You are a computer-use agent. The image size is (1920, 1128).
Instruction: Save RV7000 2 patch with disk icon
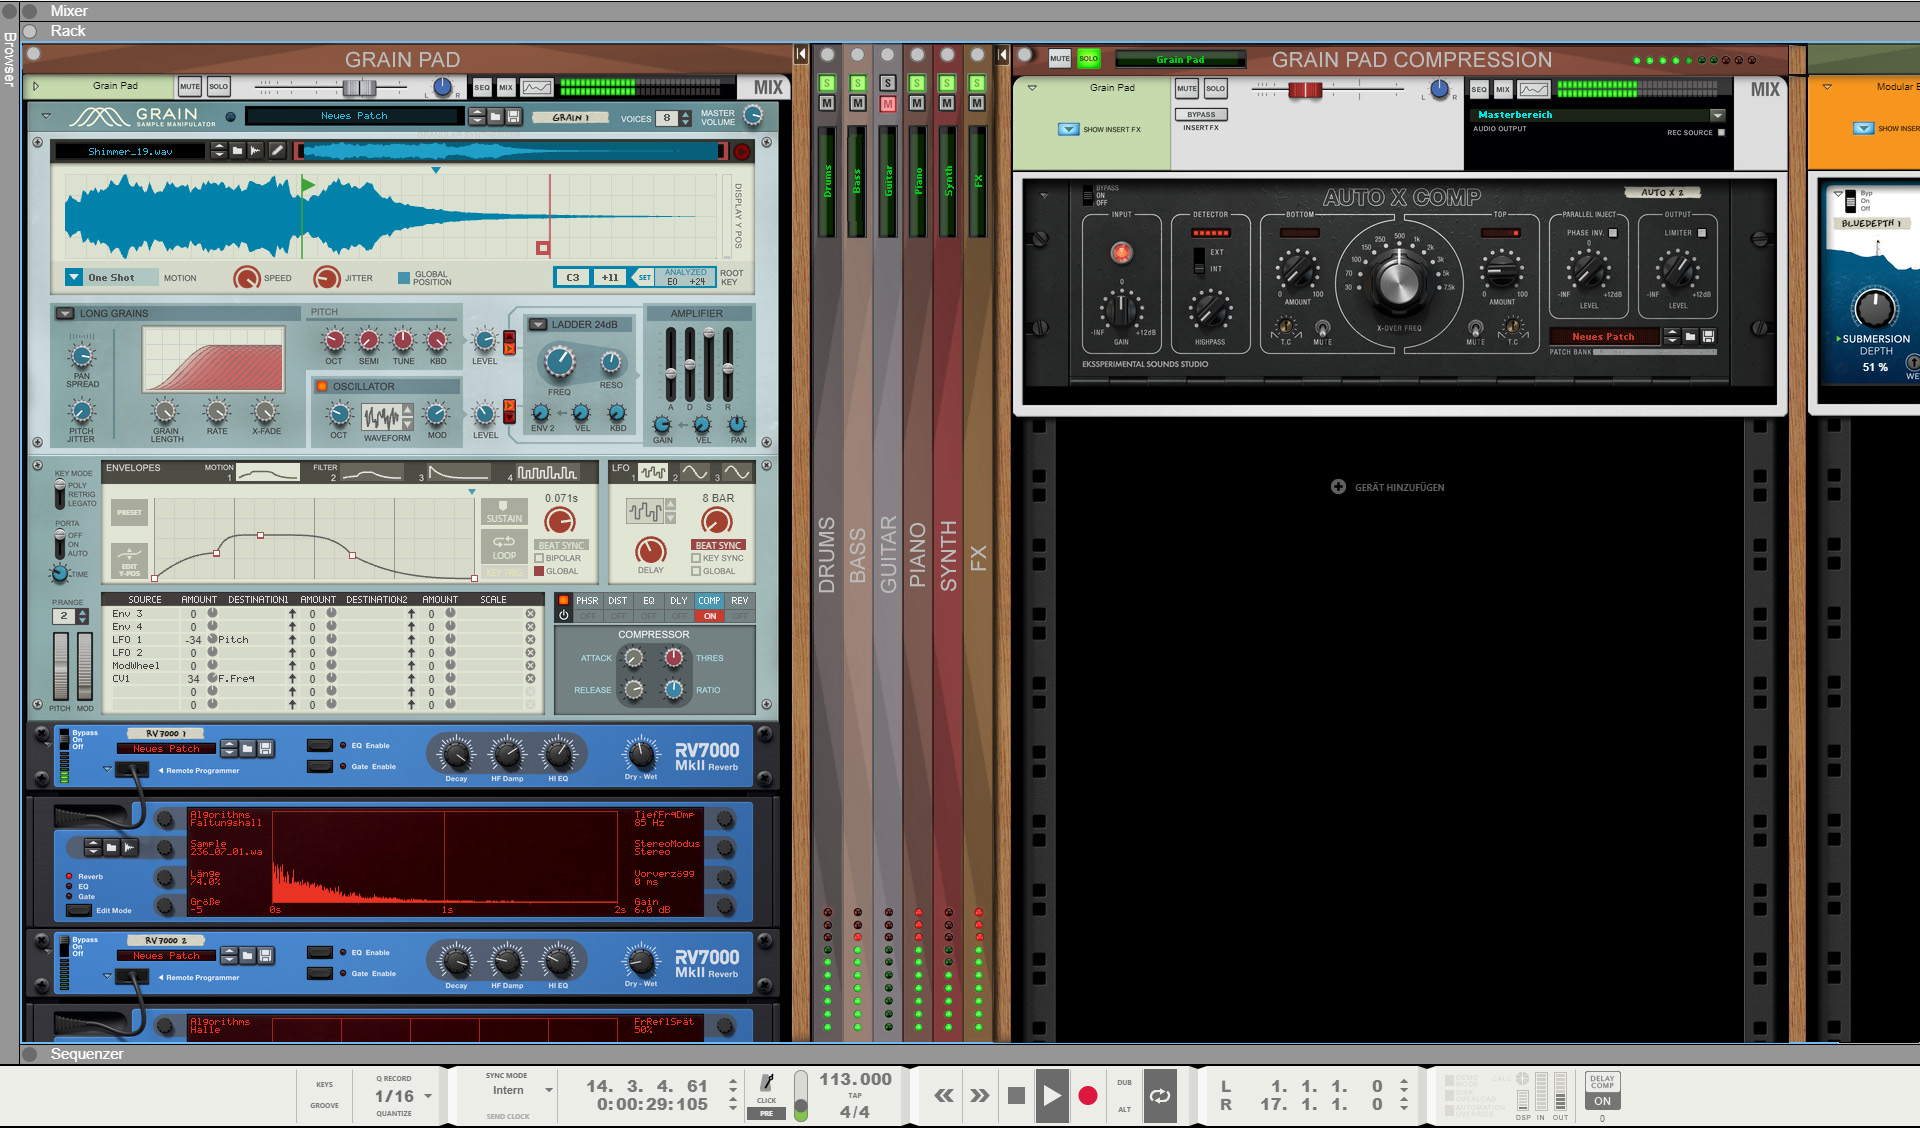pos(265,955)
